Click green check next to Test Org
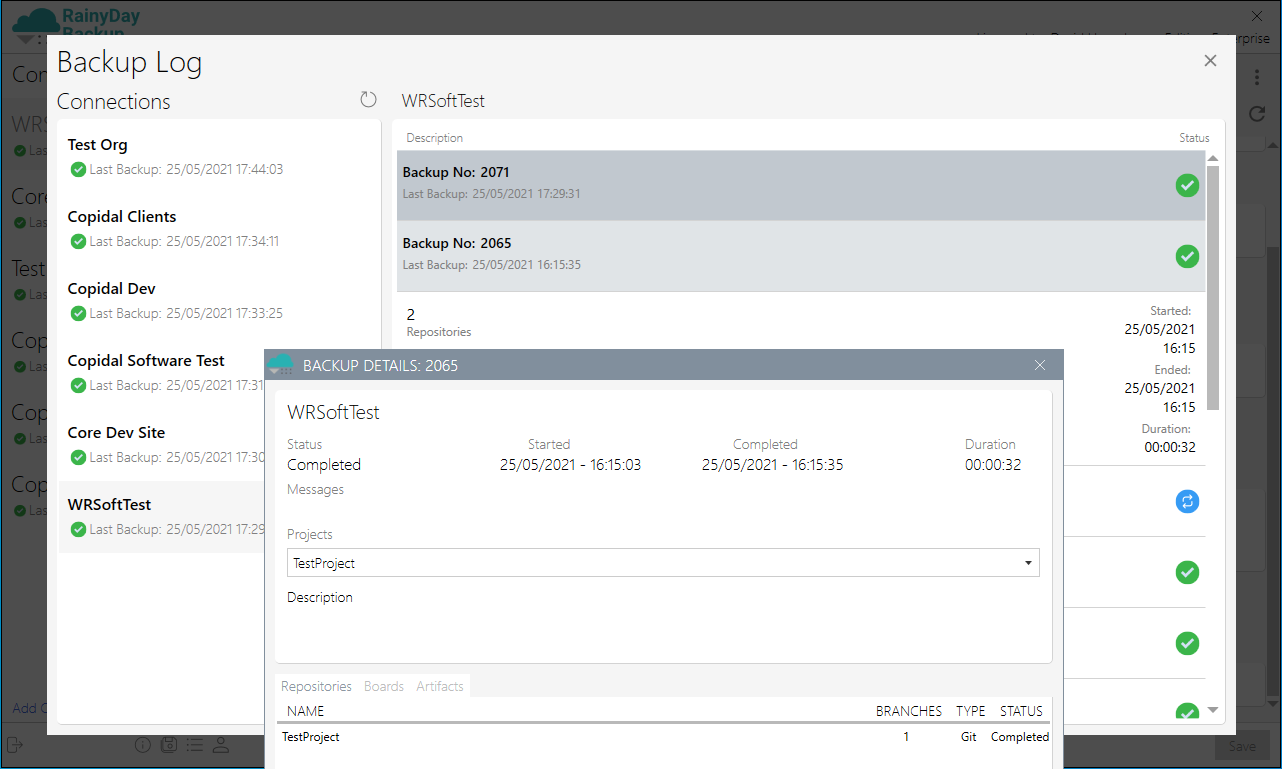The width and height of the screenshot is (1282, 769). [78, 169]
